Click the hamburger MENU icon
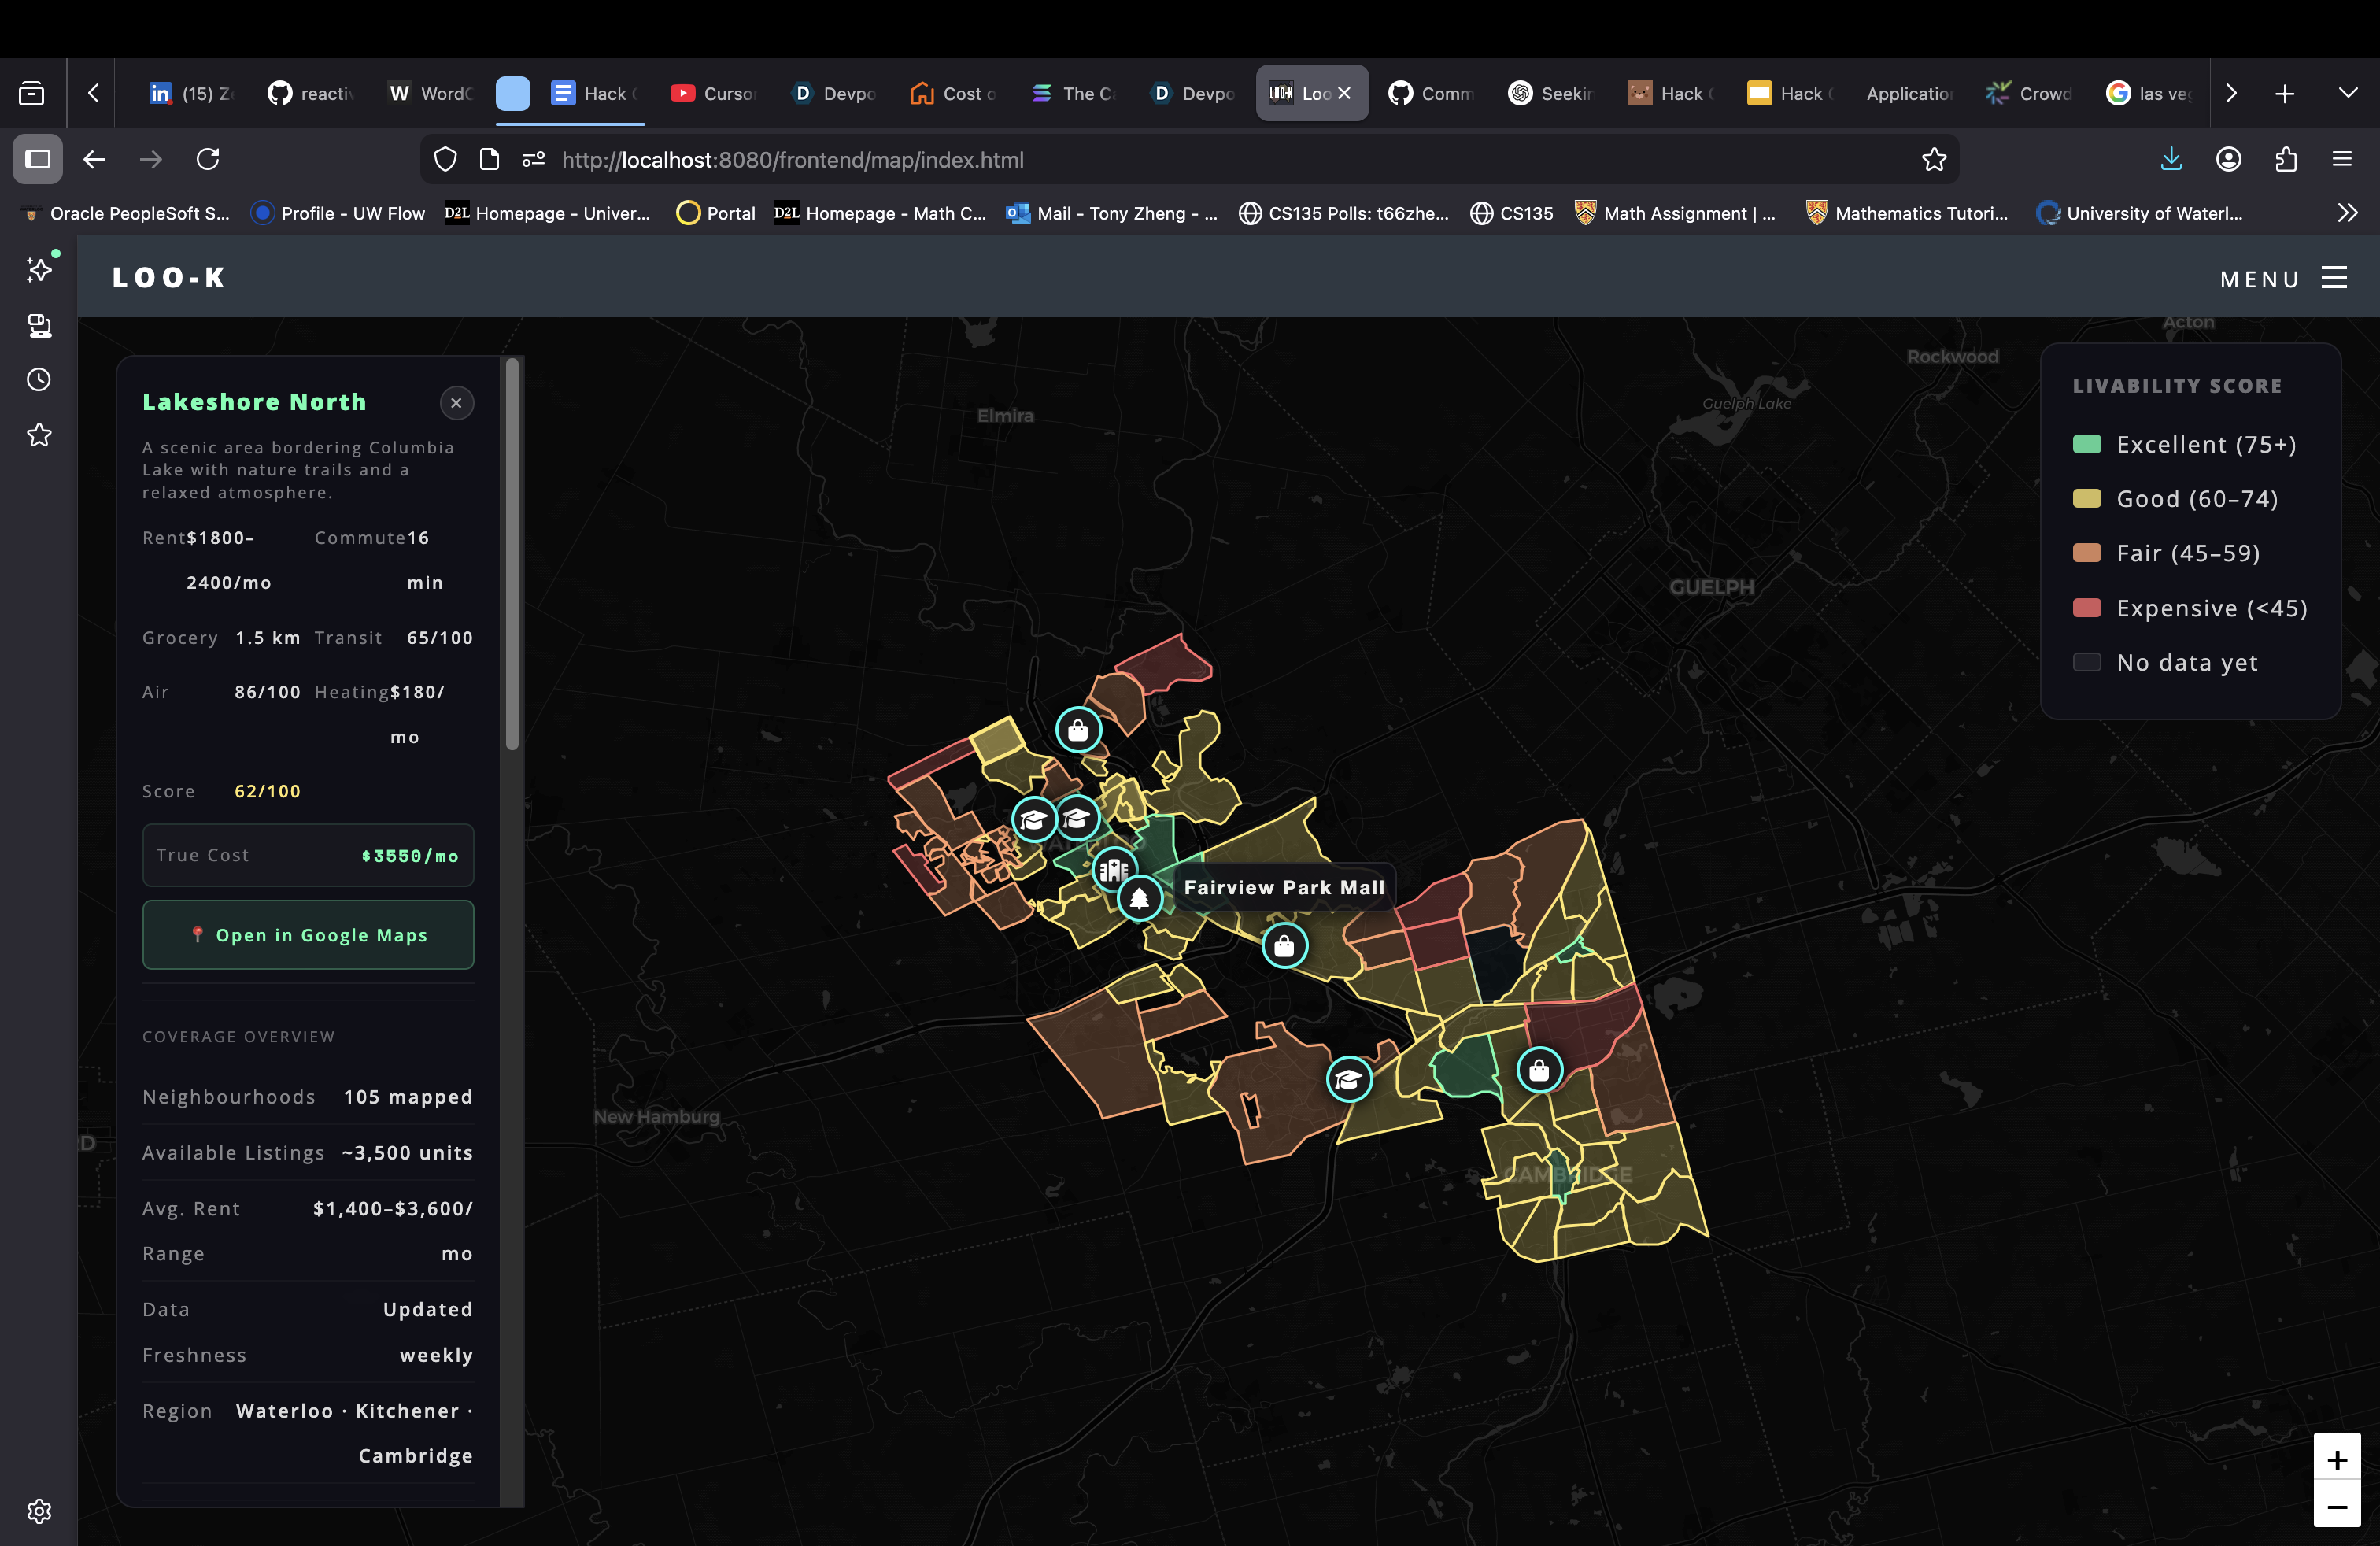This screenshot has width=2380, height=1546. coord(2334,278)
